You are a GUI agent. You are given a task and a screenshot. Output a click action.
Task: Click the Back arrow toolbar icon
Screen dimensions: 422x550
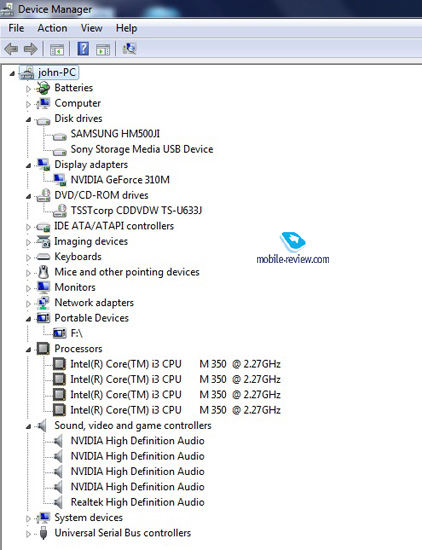coord(11,49)
